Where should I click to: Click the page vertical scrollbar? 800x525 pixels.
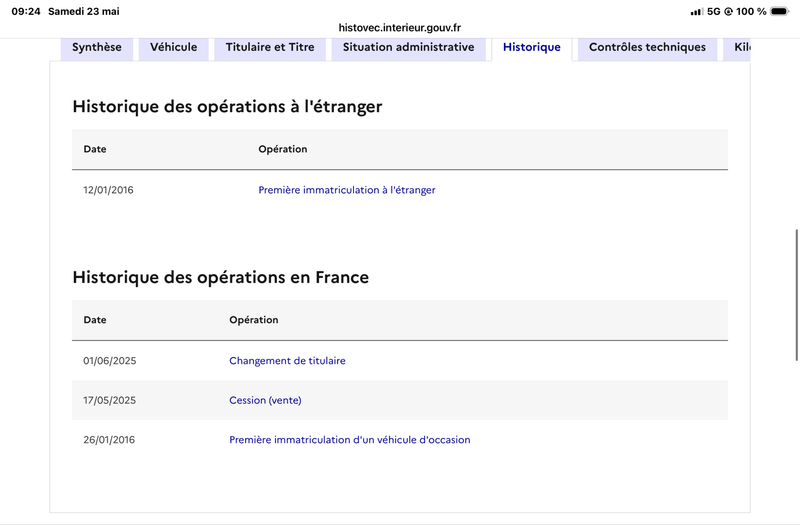tap(796, 295)
